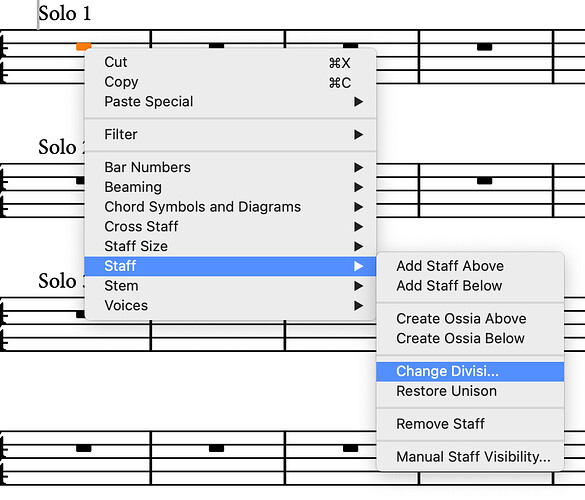The image size is (585, 500).
Task: Open the Staff Size submenu
Action: pos(230,246)
